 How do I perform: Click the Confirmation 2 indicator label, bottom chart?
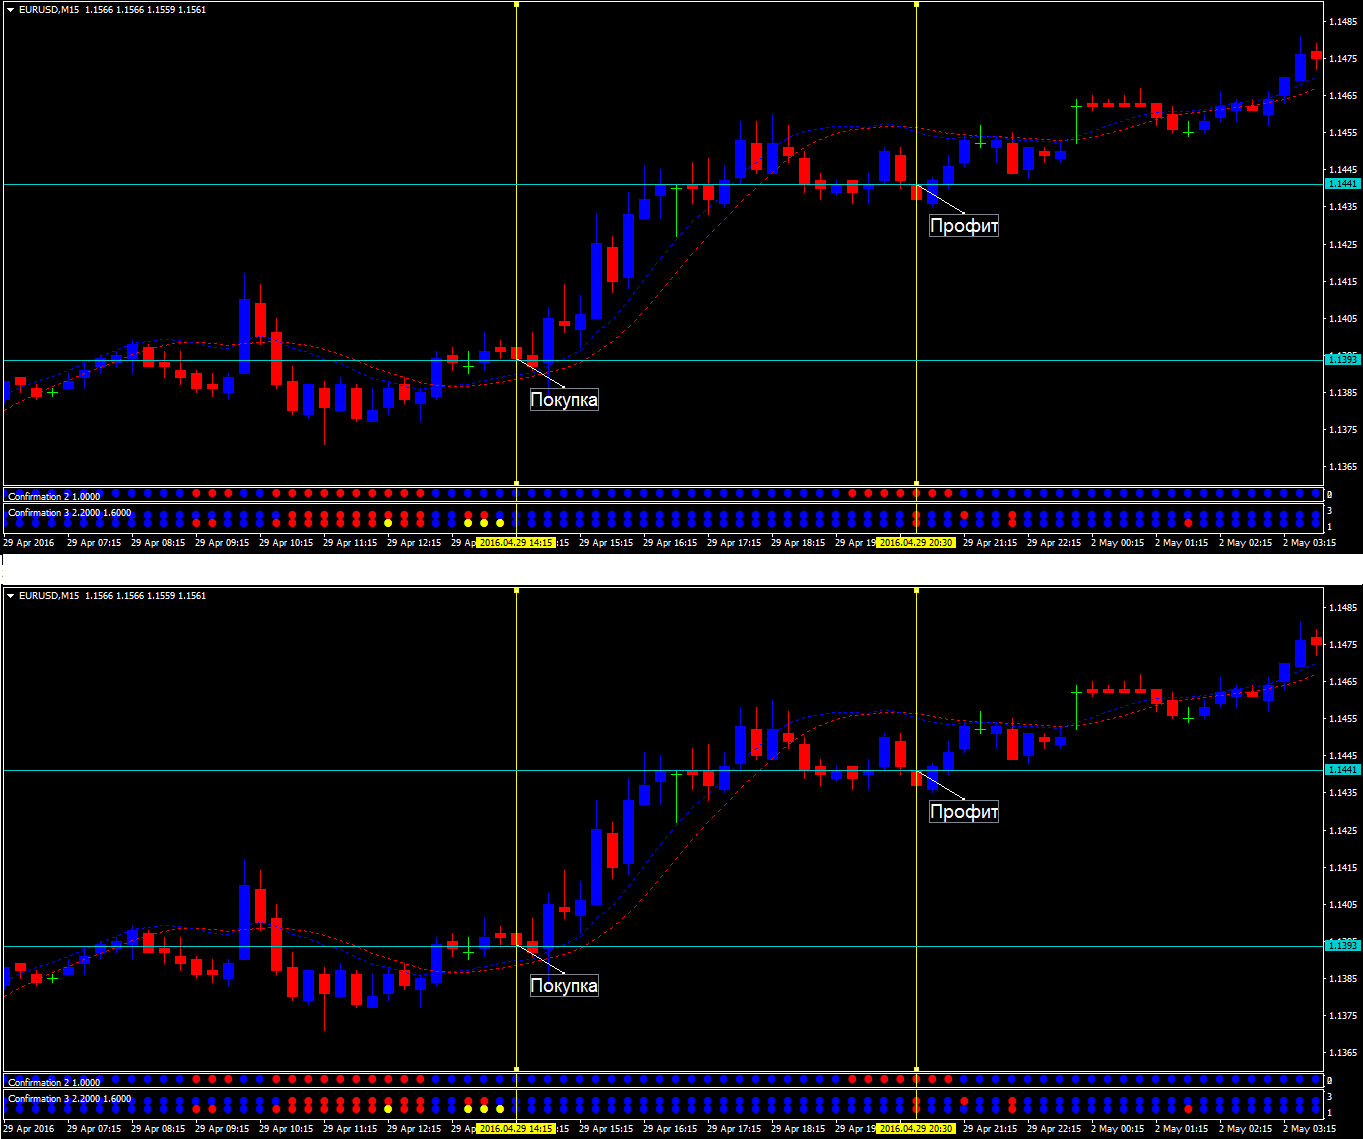point(54,1083)
